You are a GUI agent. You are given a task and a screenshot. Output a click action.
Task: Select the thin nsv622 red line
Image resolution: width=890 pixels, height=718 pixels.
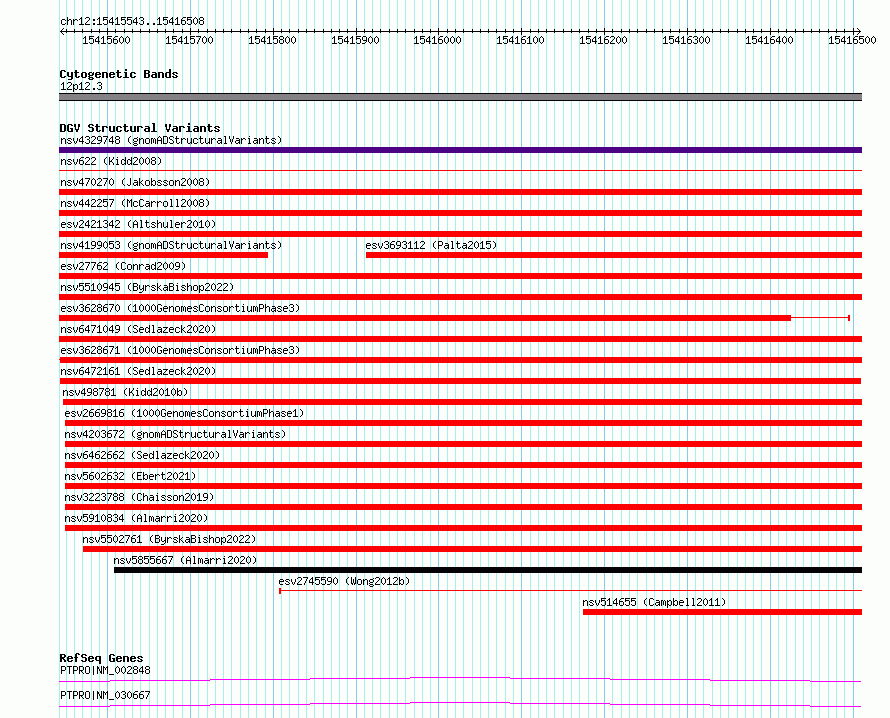point(460,170)
